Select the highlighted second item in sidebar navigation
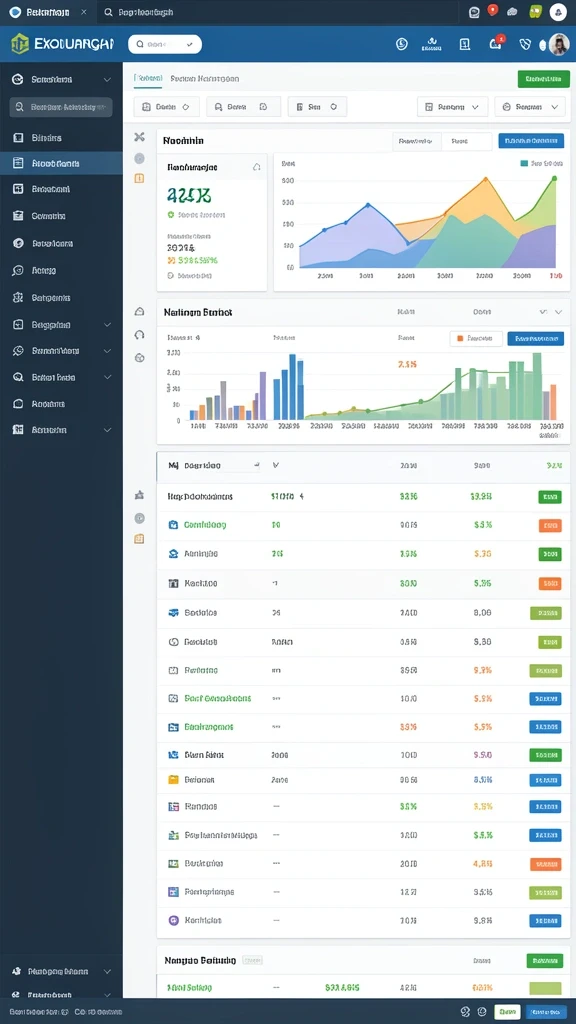Viewport: 576px width, 1024px height. click(61, 163)
